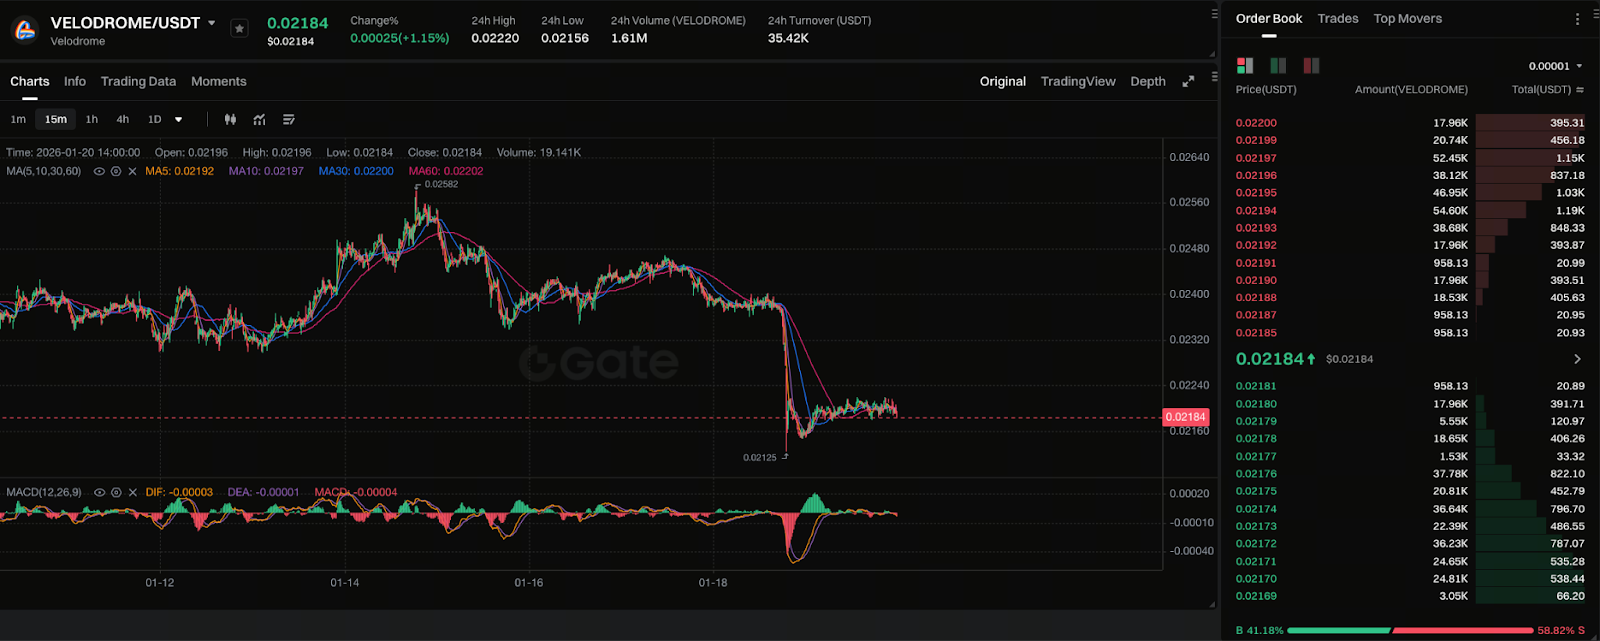Image resolution: width=1600 pixels, height=641 pixels.
Task: Hide the MA(5,10,30,60) indicator via eye
Action: point(99,171)
